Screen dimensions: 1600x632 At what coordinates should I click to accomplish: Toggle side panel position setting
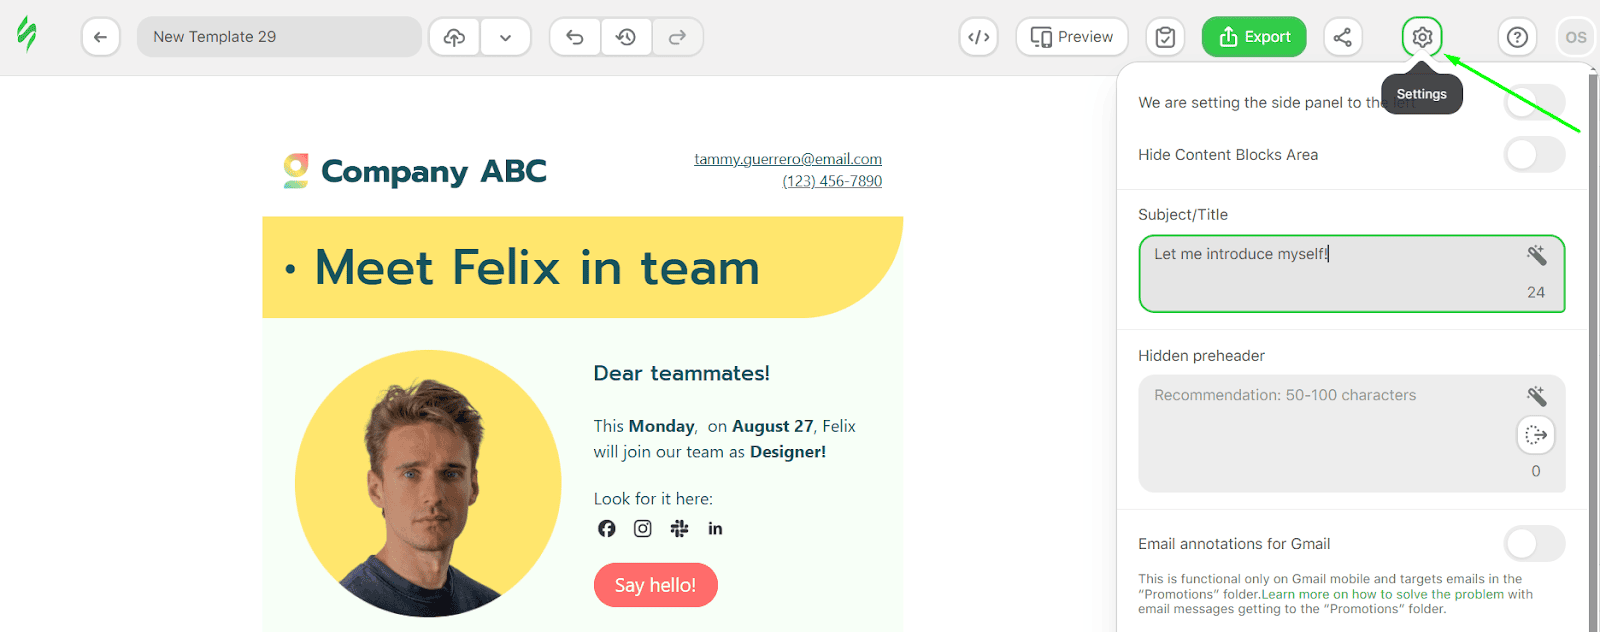click(1533, 102)
